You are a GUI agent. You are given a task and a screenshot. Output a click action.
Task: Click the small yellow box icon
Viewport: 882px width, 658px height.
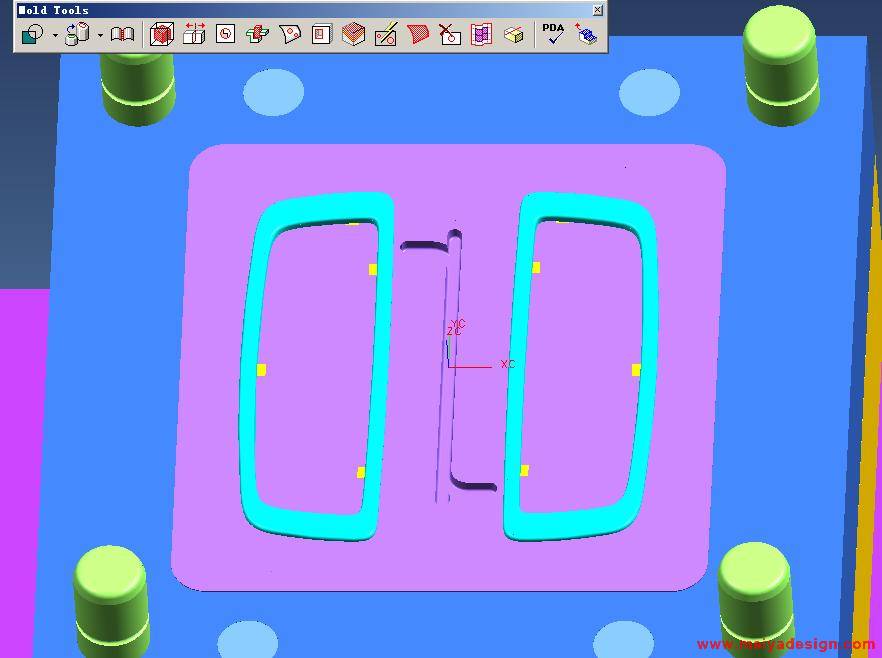click(x=513, y=35)
